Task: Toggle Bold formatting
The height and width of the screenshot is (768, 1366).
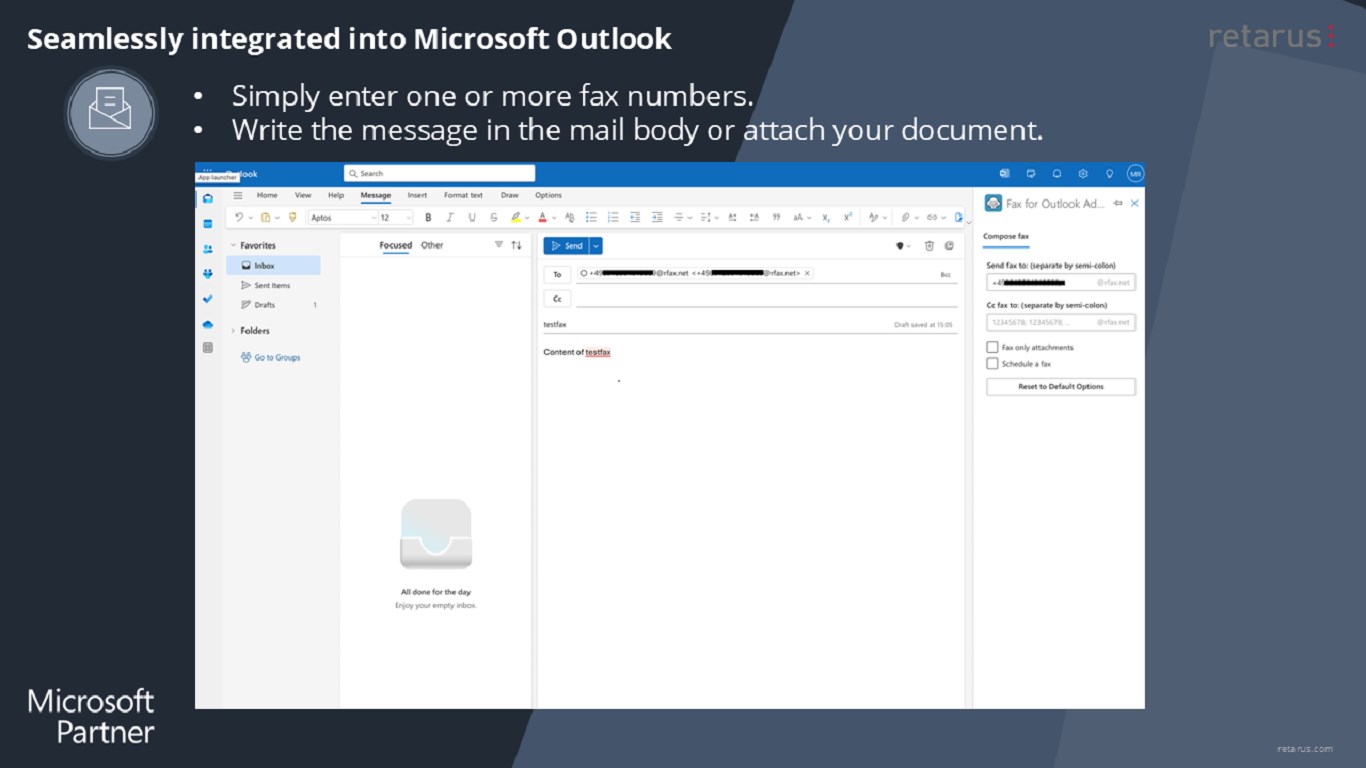Action: pyautogui.click(x=428, y=217)
